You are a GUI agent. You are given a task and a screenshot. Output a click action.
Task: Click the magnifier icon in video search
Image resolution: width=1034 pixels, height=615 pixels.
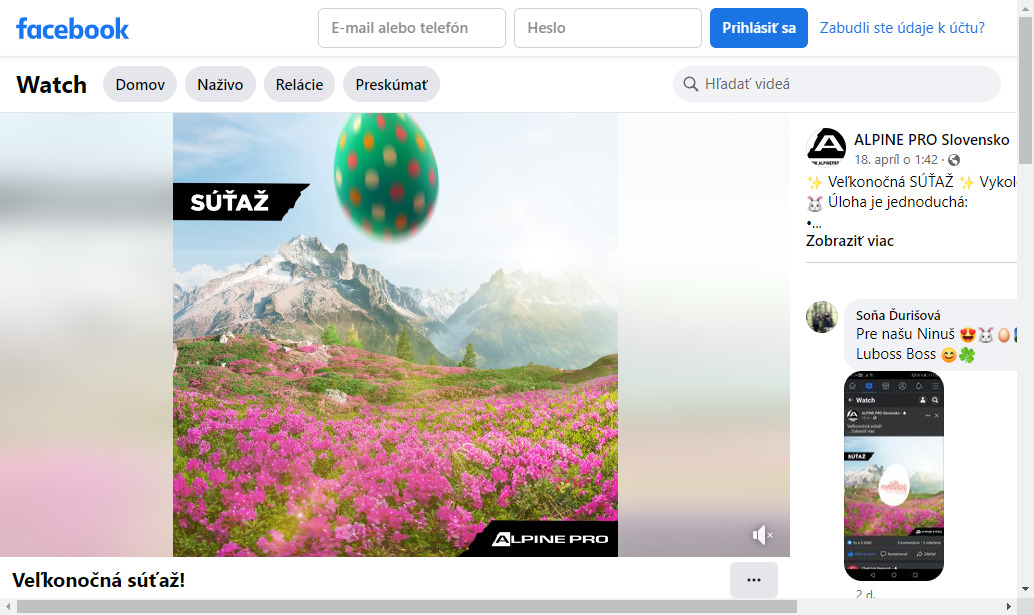pos(690,84)
